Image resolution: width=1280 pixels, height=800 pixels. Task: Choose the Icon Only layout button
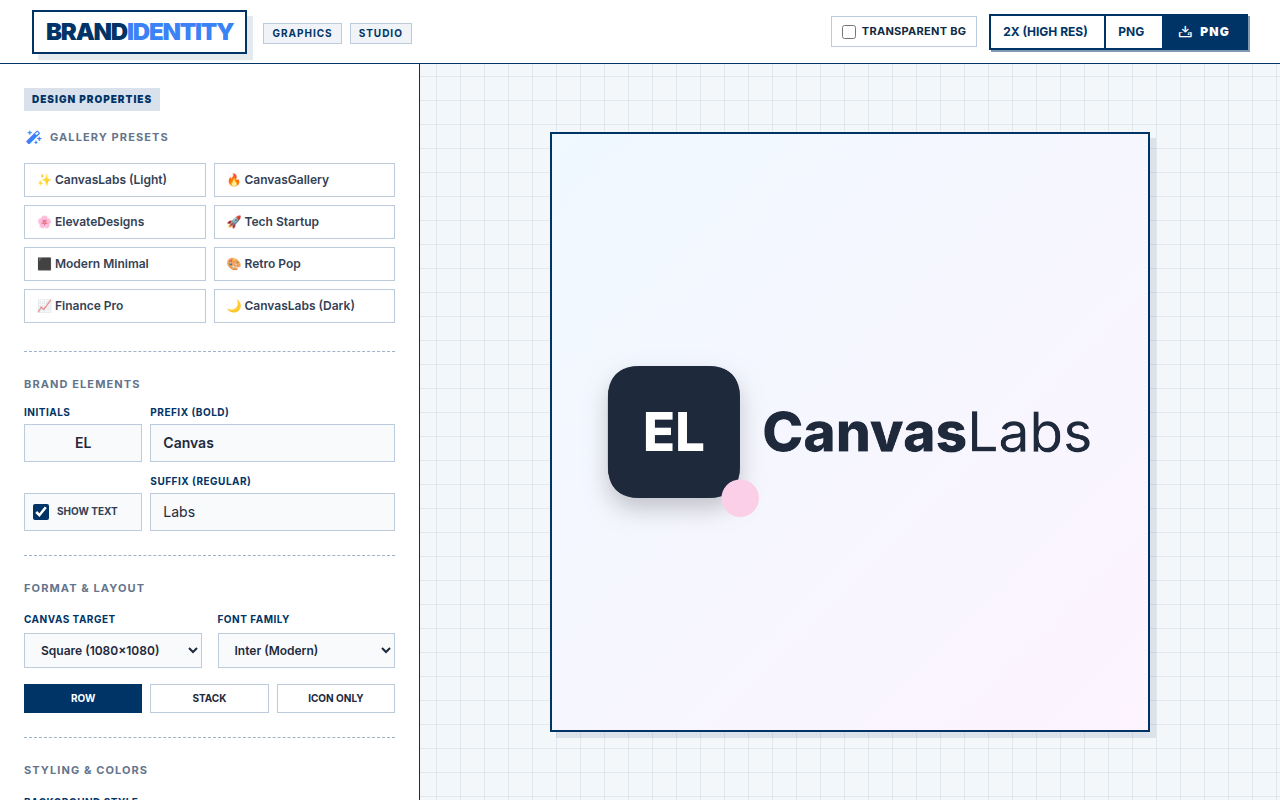336,698
